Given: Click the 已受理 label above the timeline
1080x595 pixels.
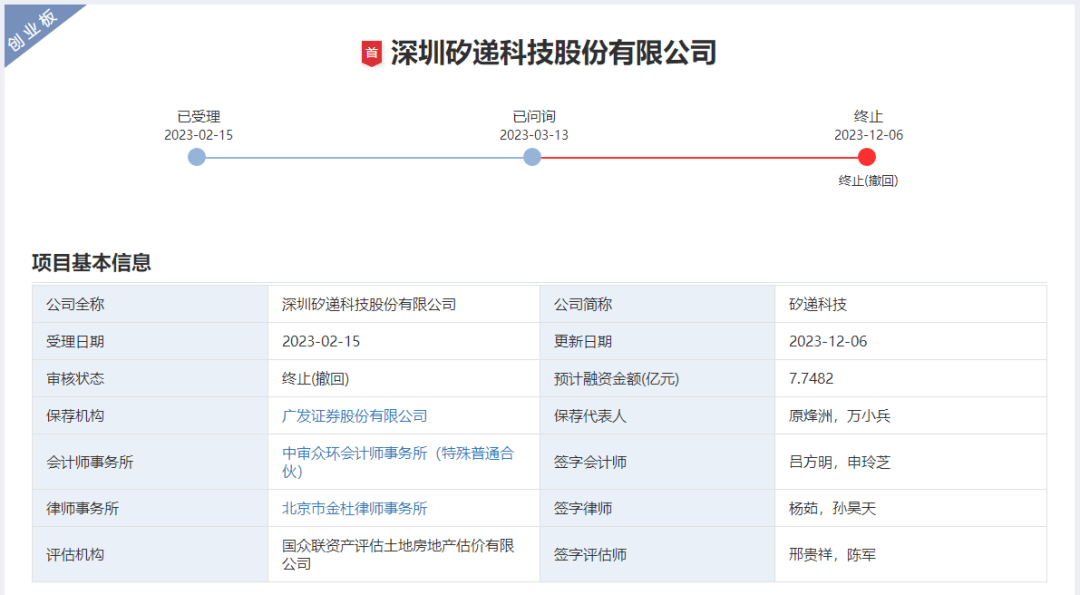Looking at the screenshot, I should [198, 116].
